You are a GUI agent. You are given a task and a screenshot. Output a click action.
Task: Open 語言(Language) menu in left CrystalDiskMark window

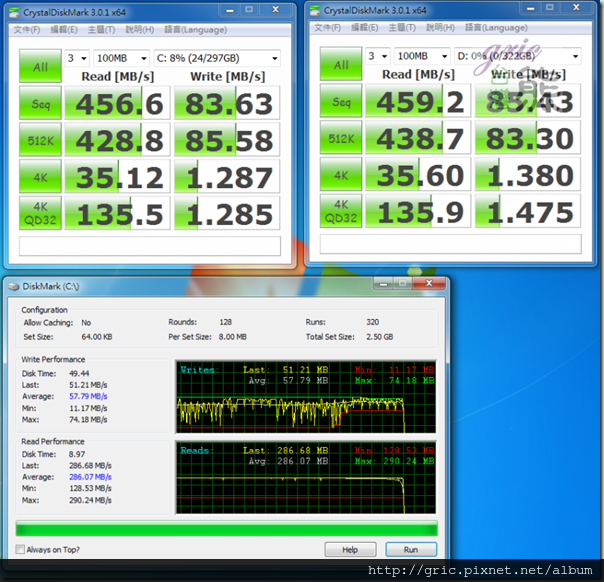click(x=195, y=30)
